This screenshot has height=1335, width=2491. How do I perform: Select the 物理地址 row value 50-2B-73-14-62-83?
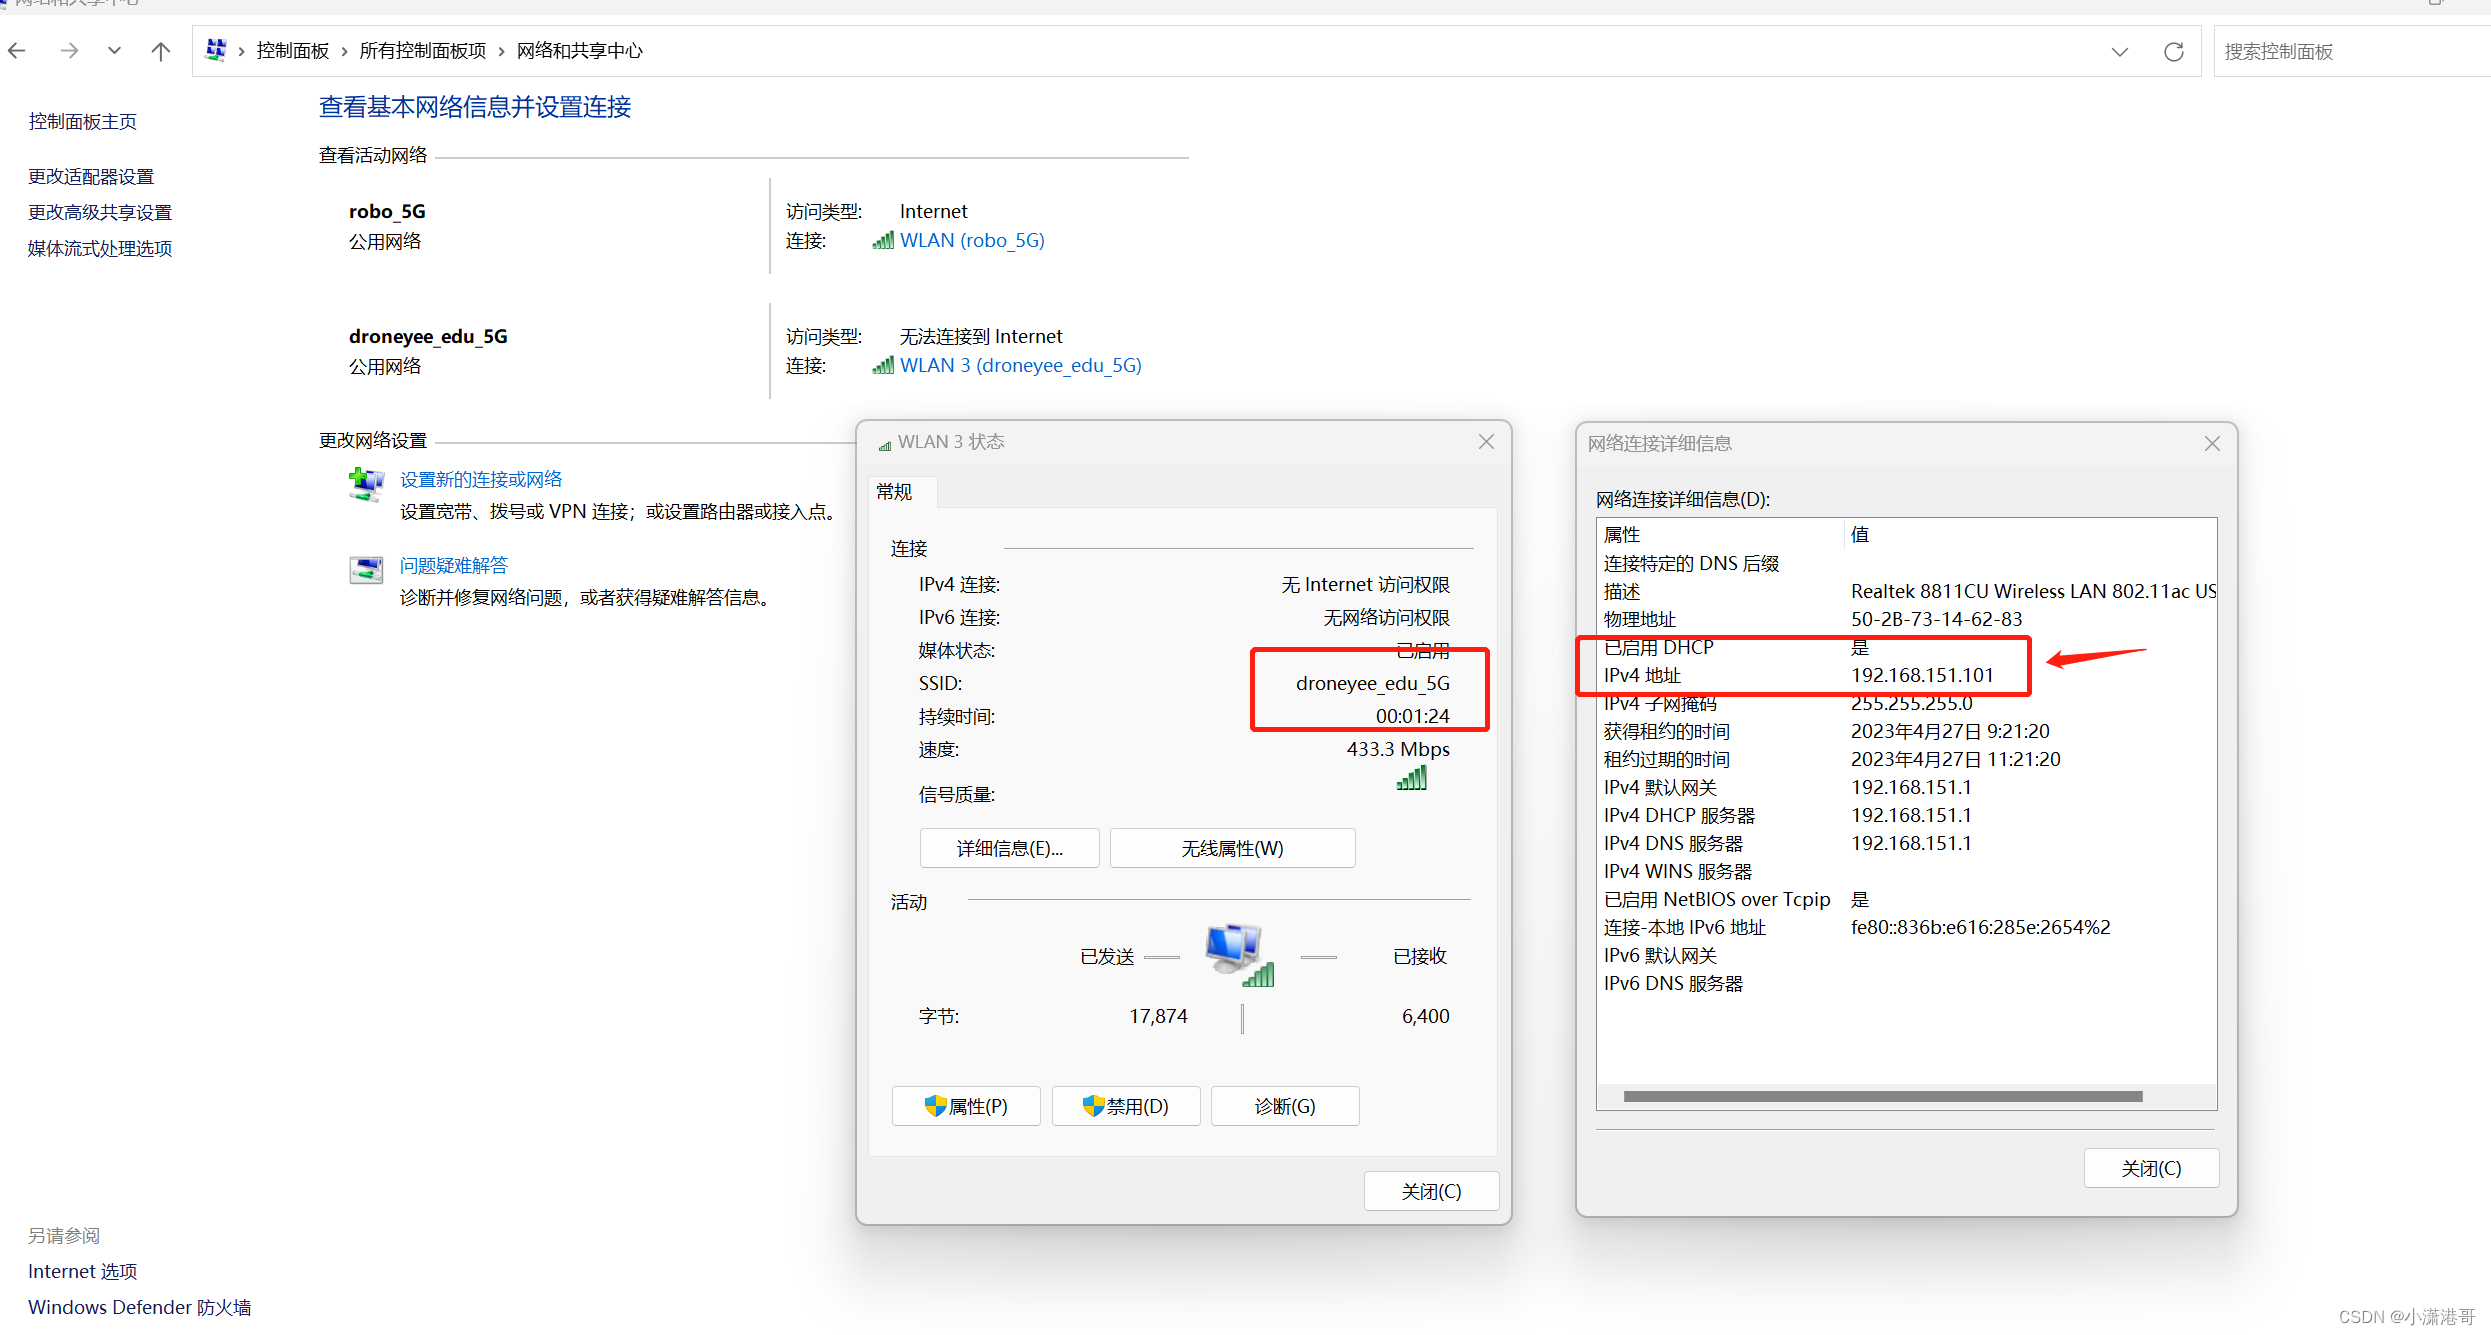coord(1936,619)
